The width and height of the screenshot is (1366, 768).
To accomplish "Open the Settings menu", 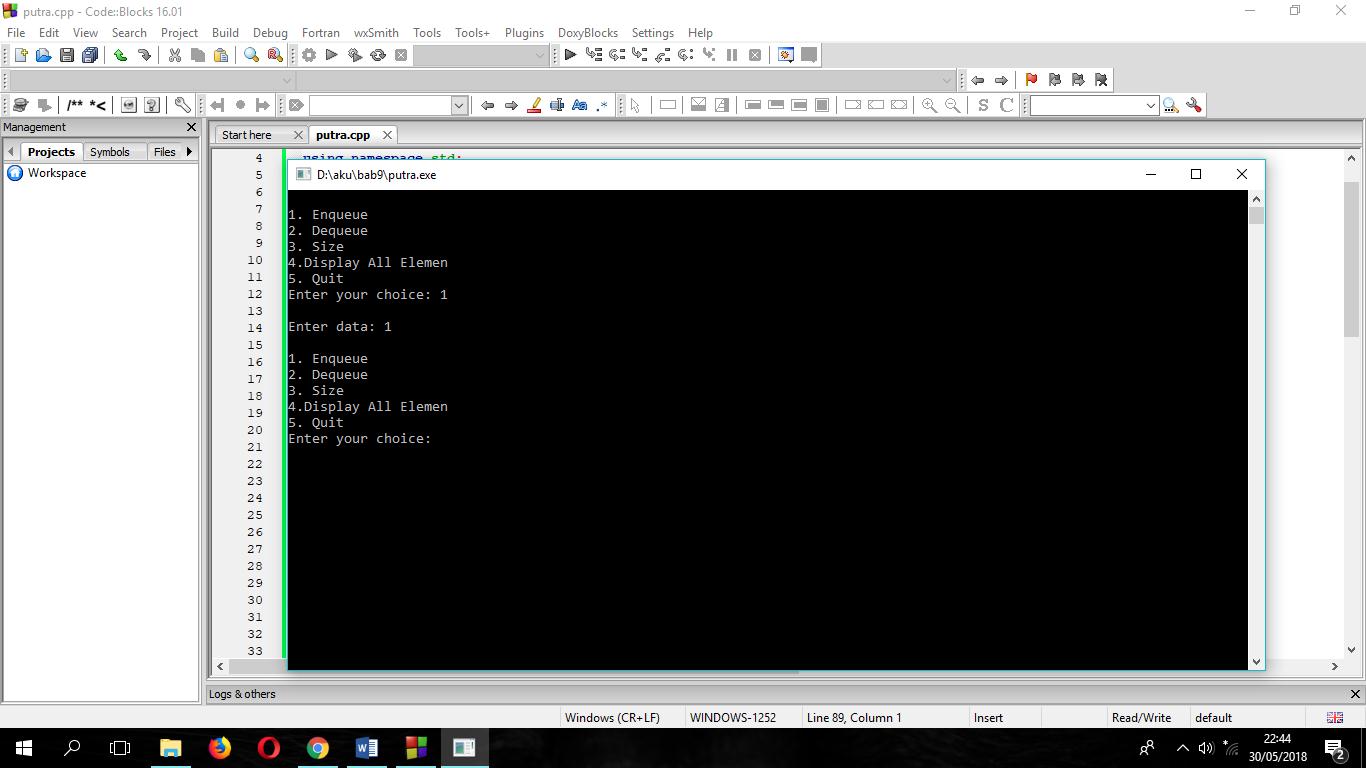I will 652,32.
